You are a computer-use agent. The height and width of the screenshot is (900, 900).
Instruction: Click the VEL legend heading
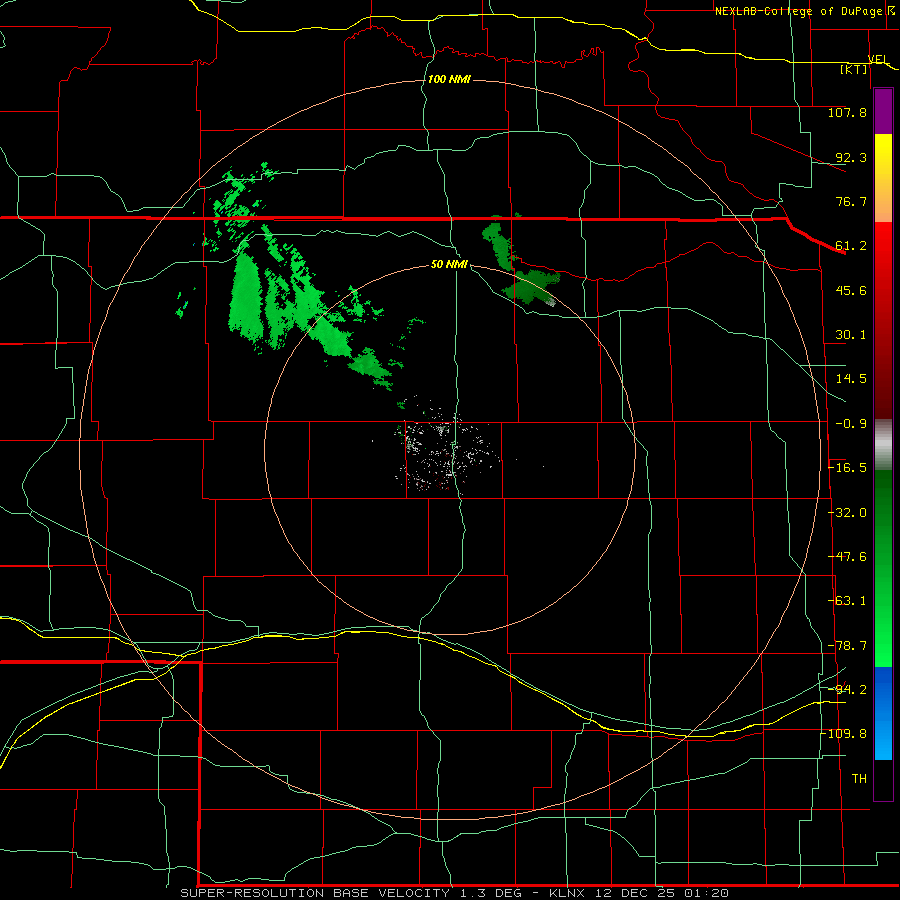[878, 59]
